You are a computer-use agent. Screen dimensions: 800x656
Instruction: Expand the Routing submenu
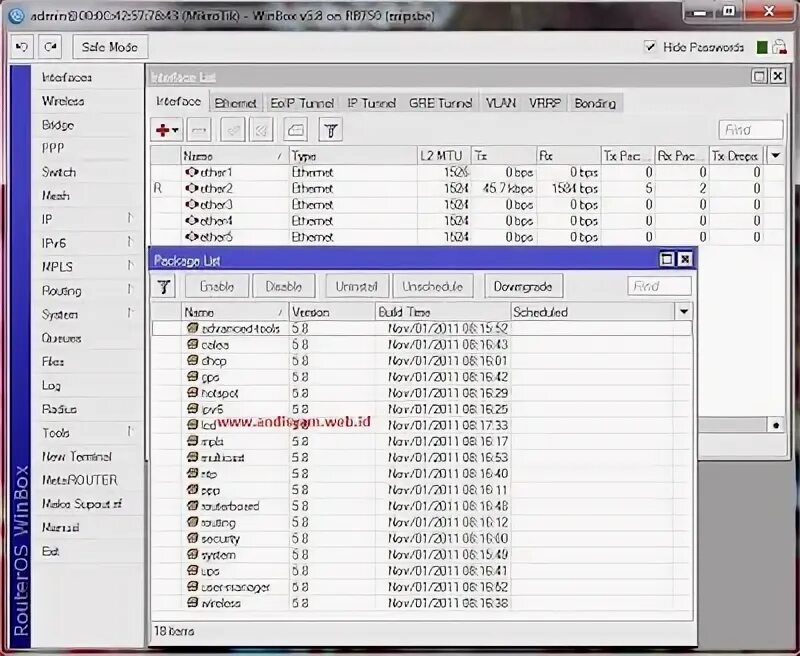(130, 290)
